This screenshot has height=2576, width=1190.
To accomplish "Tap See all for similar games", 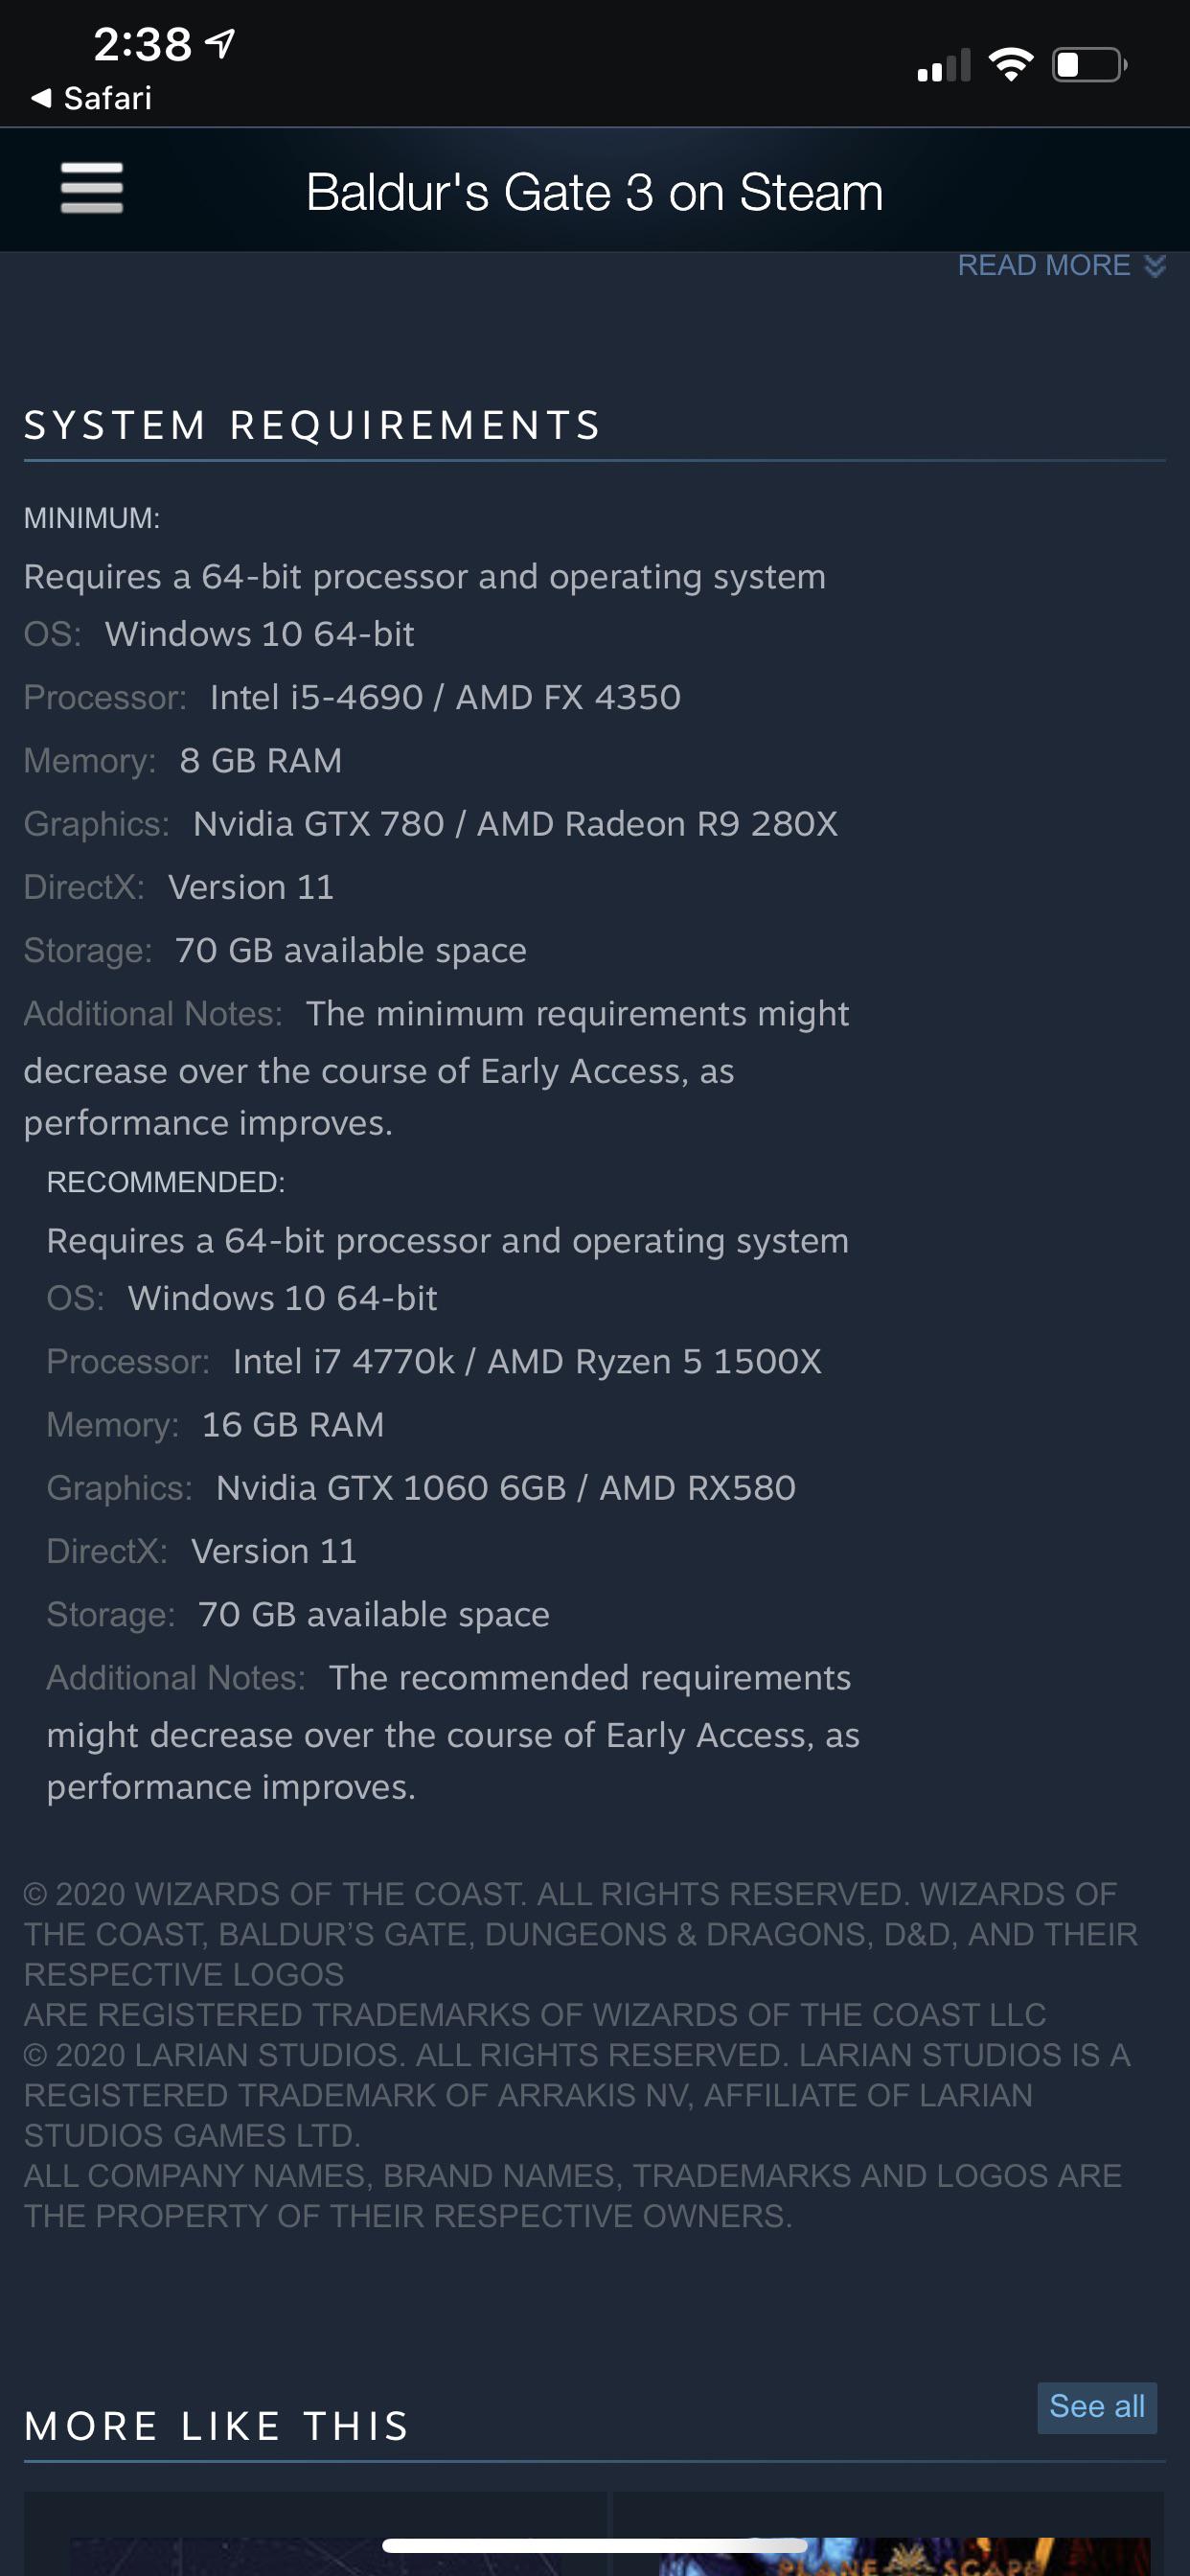I will click(x=1097, y=2407).
